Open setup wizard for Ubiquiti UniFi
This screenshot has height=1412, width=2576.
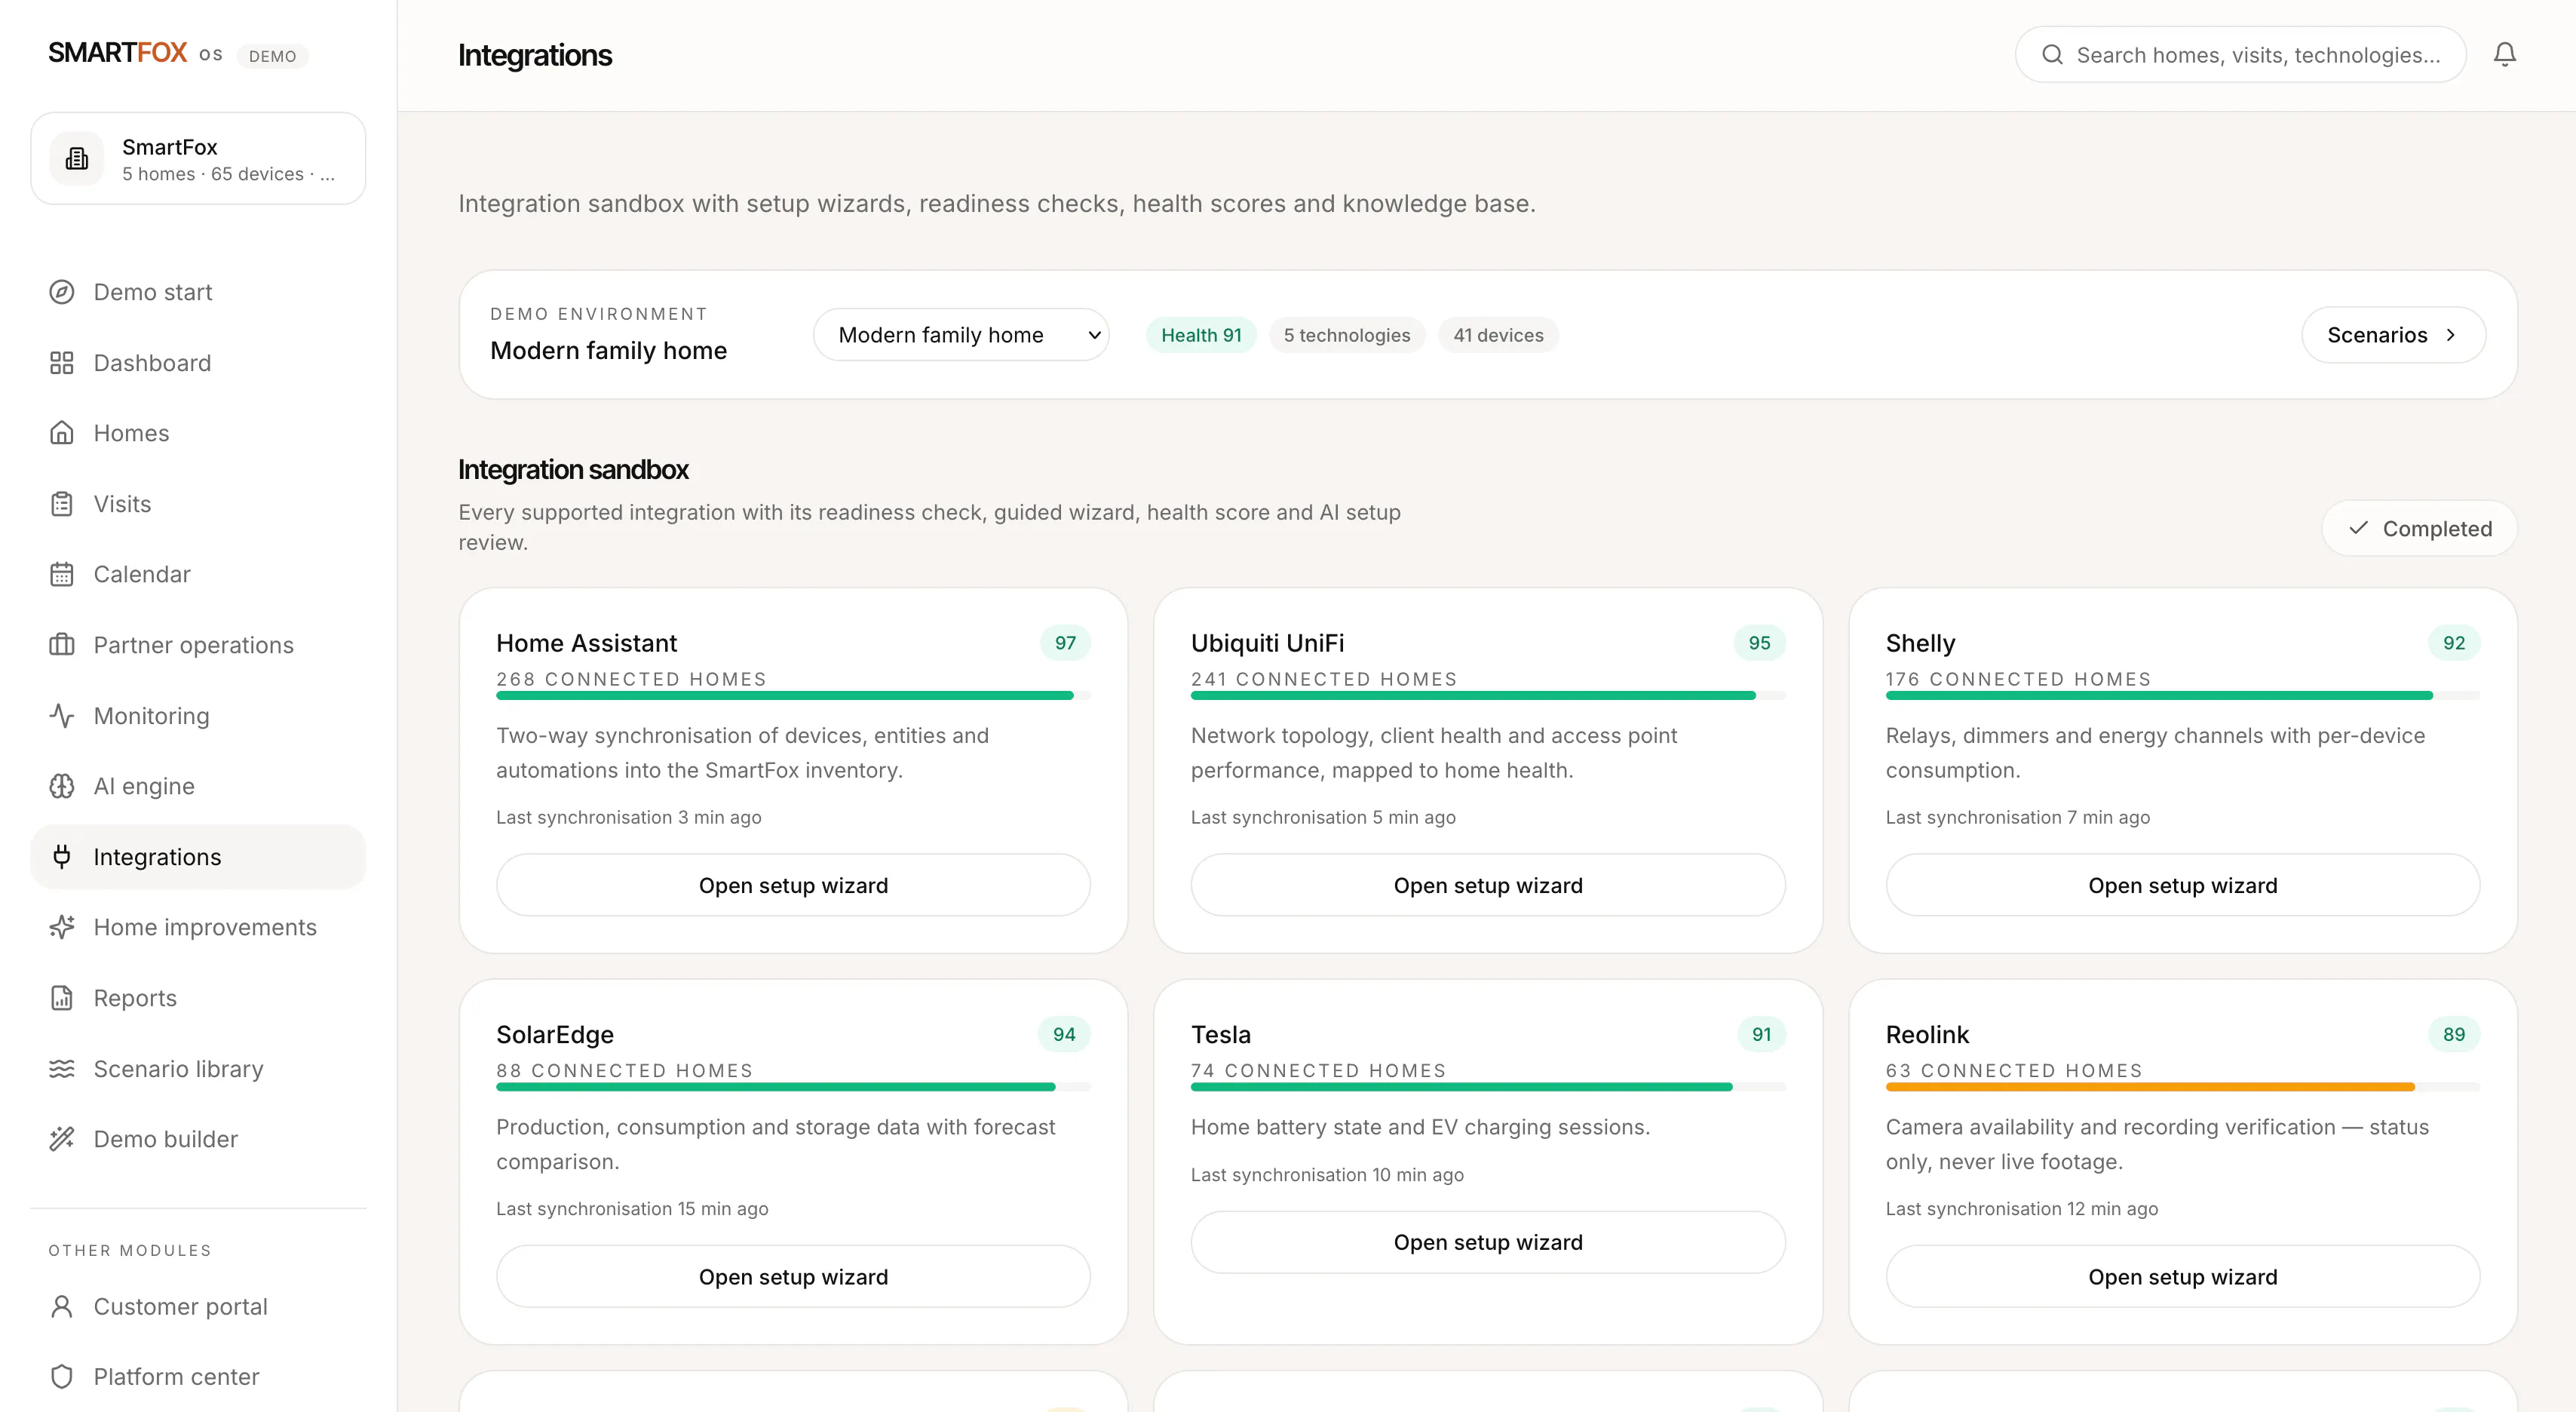click(1488, 885)
